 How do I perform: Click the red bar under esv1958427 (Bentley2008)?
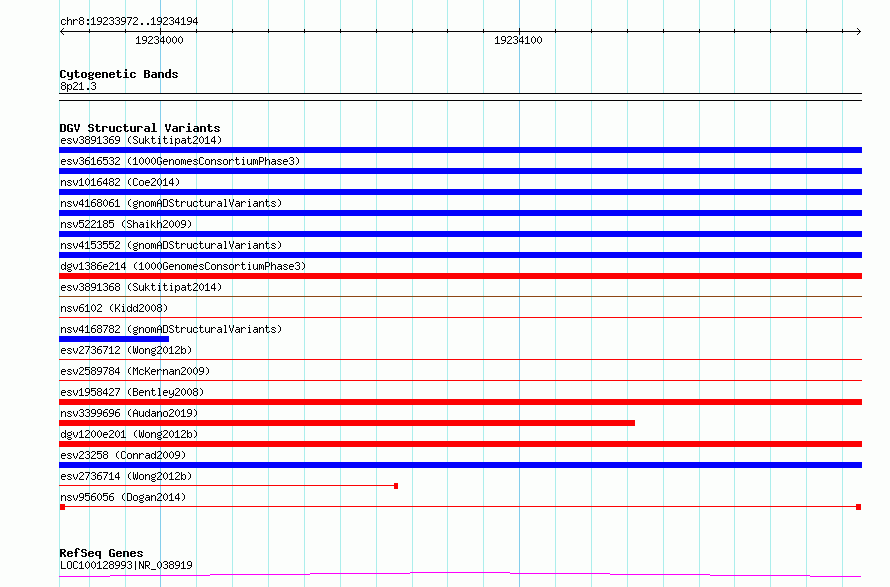[460, 402]
